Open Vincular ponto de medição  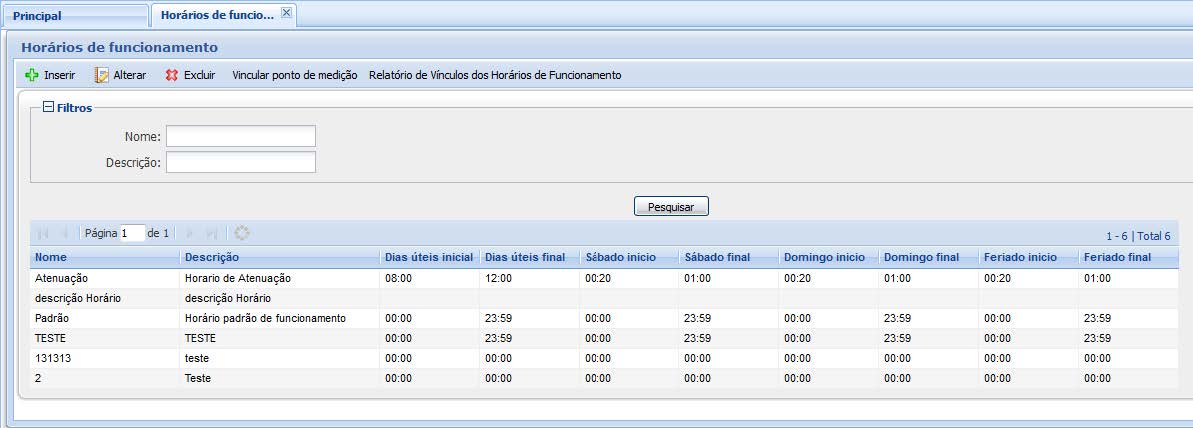pos(294,75)
